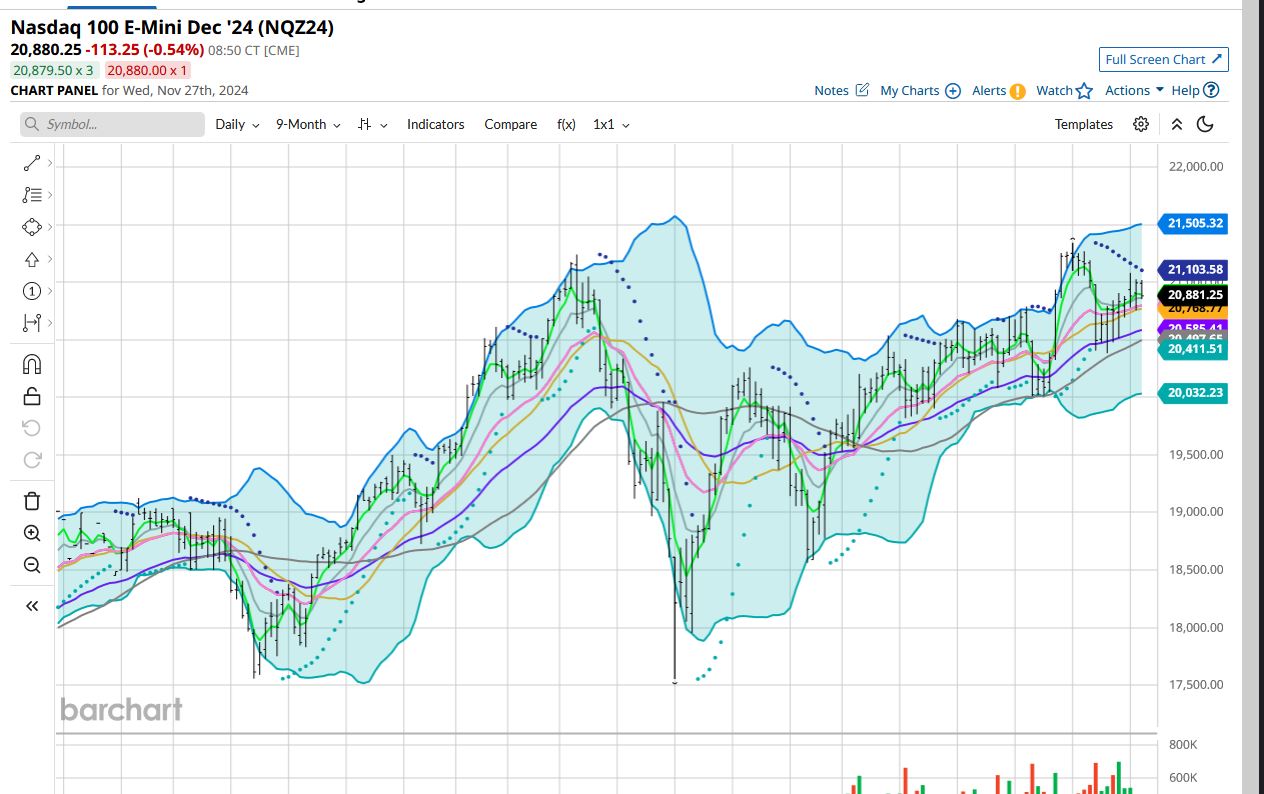
Task: Open the Actions dropdown menu
Action: (x=1134, y=90)
